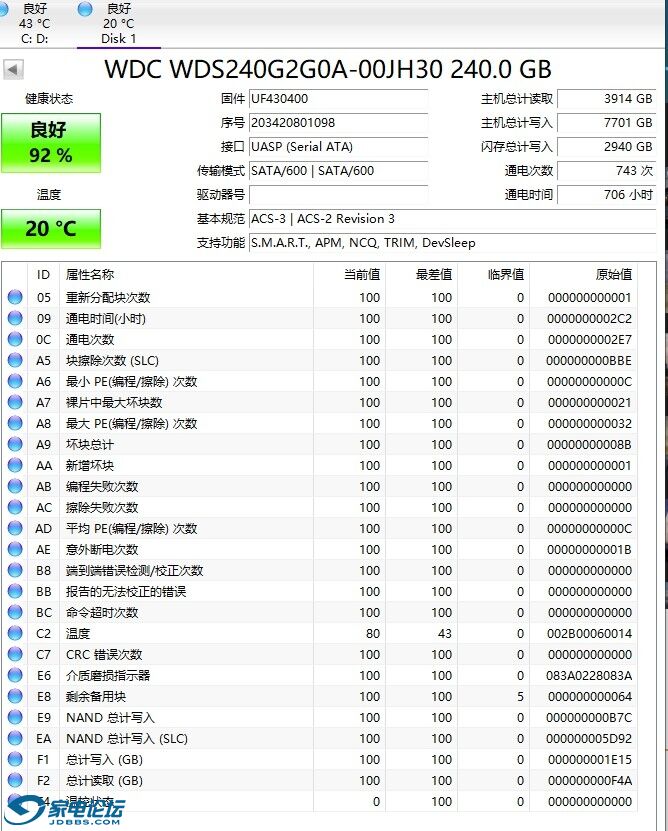Select status icon of row A5 块擦除次数 (SLC)
Image resolution: width=668 pixels, height=831 pixels.
15,360
